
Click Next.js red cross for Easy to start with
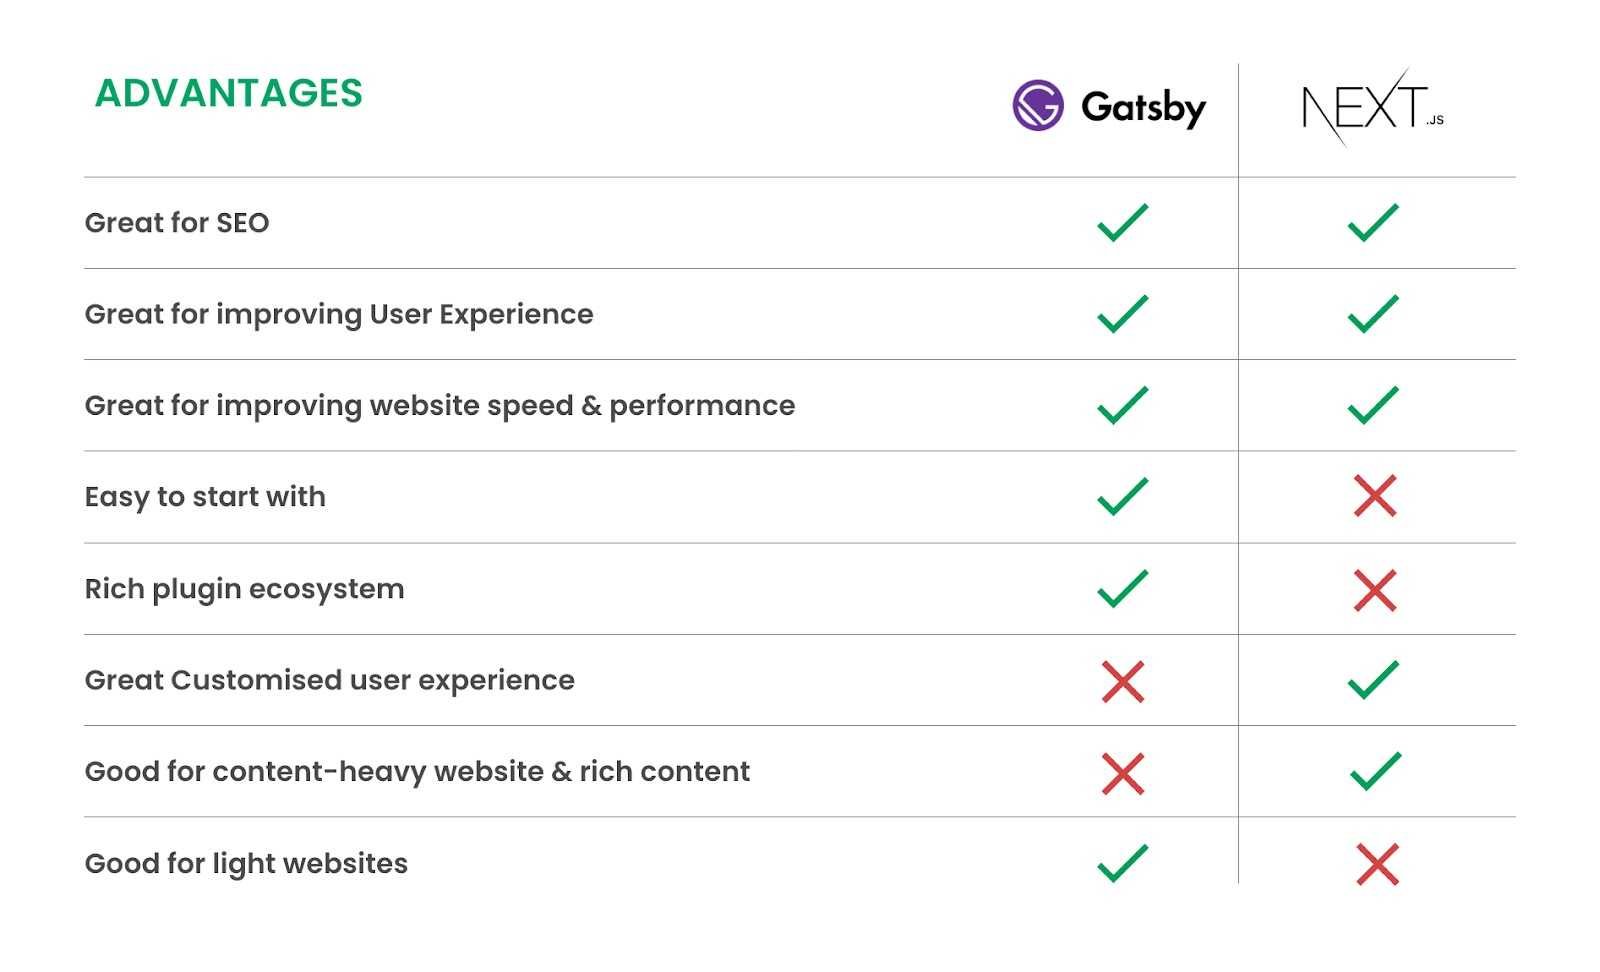[1375, 496]
